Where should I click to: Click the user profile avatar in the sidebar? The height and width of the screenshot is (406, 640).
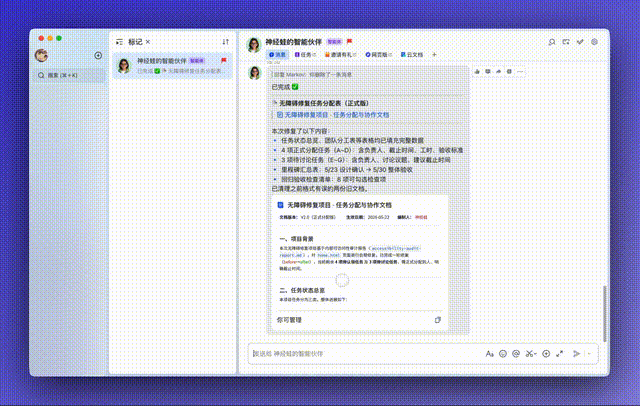pos(41,55)
